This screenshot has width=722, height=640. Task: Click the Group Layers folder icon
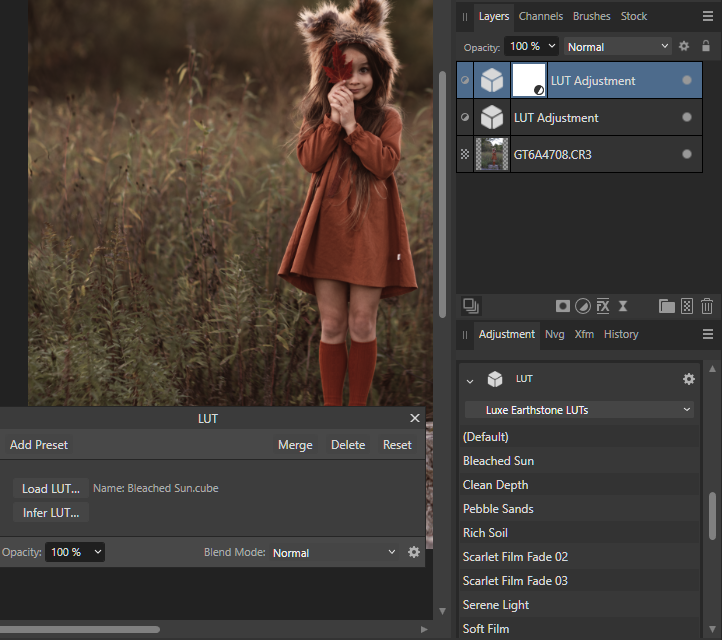point(666,306)
